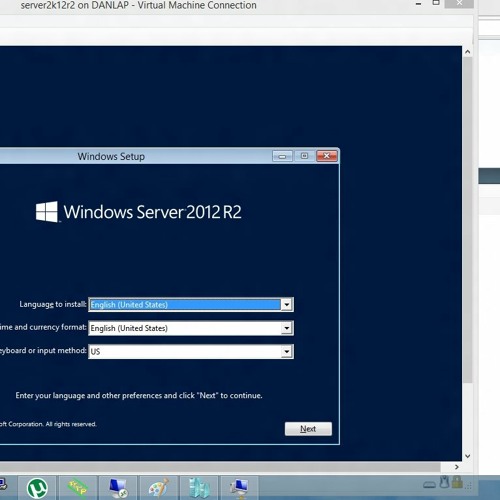Close the Windows Setup dialog
The image size is (500, 500).
(x=326, y=156)
